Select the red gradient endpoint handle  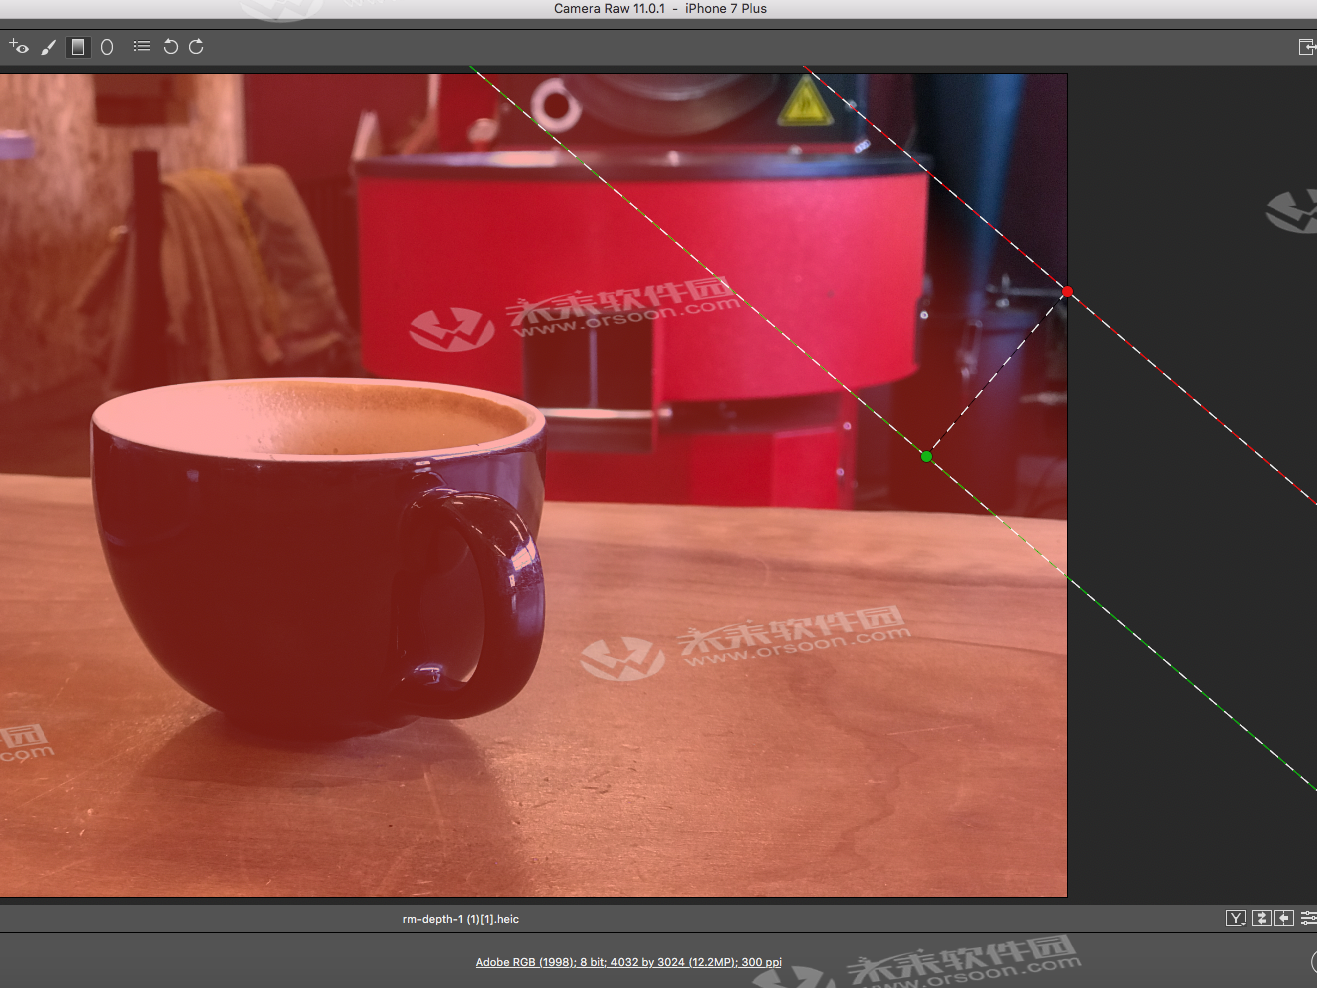(x=1067, y=292)
